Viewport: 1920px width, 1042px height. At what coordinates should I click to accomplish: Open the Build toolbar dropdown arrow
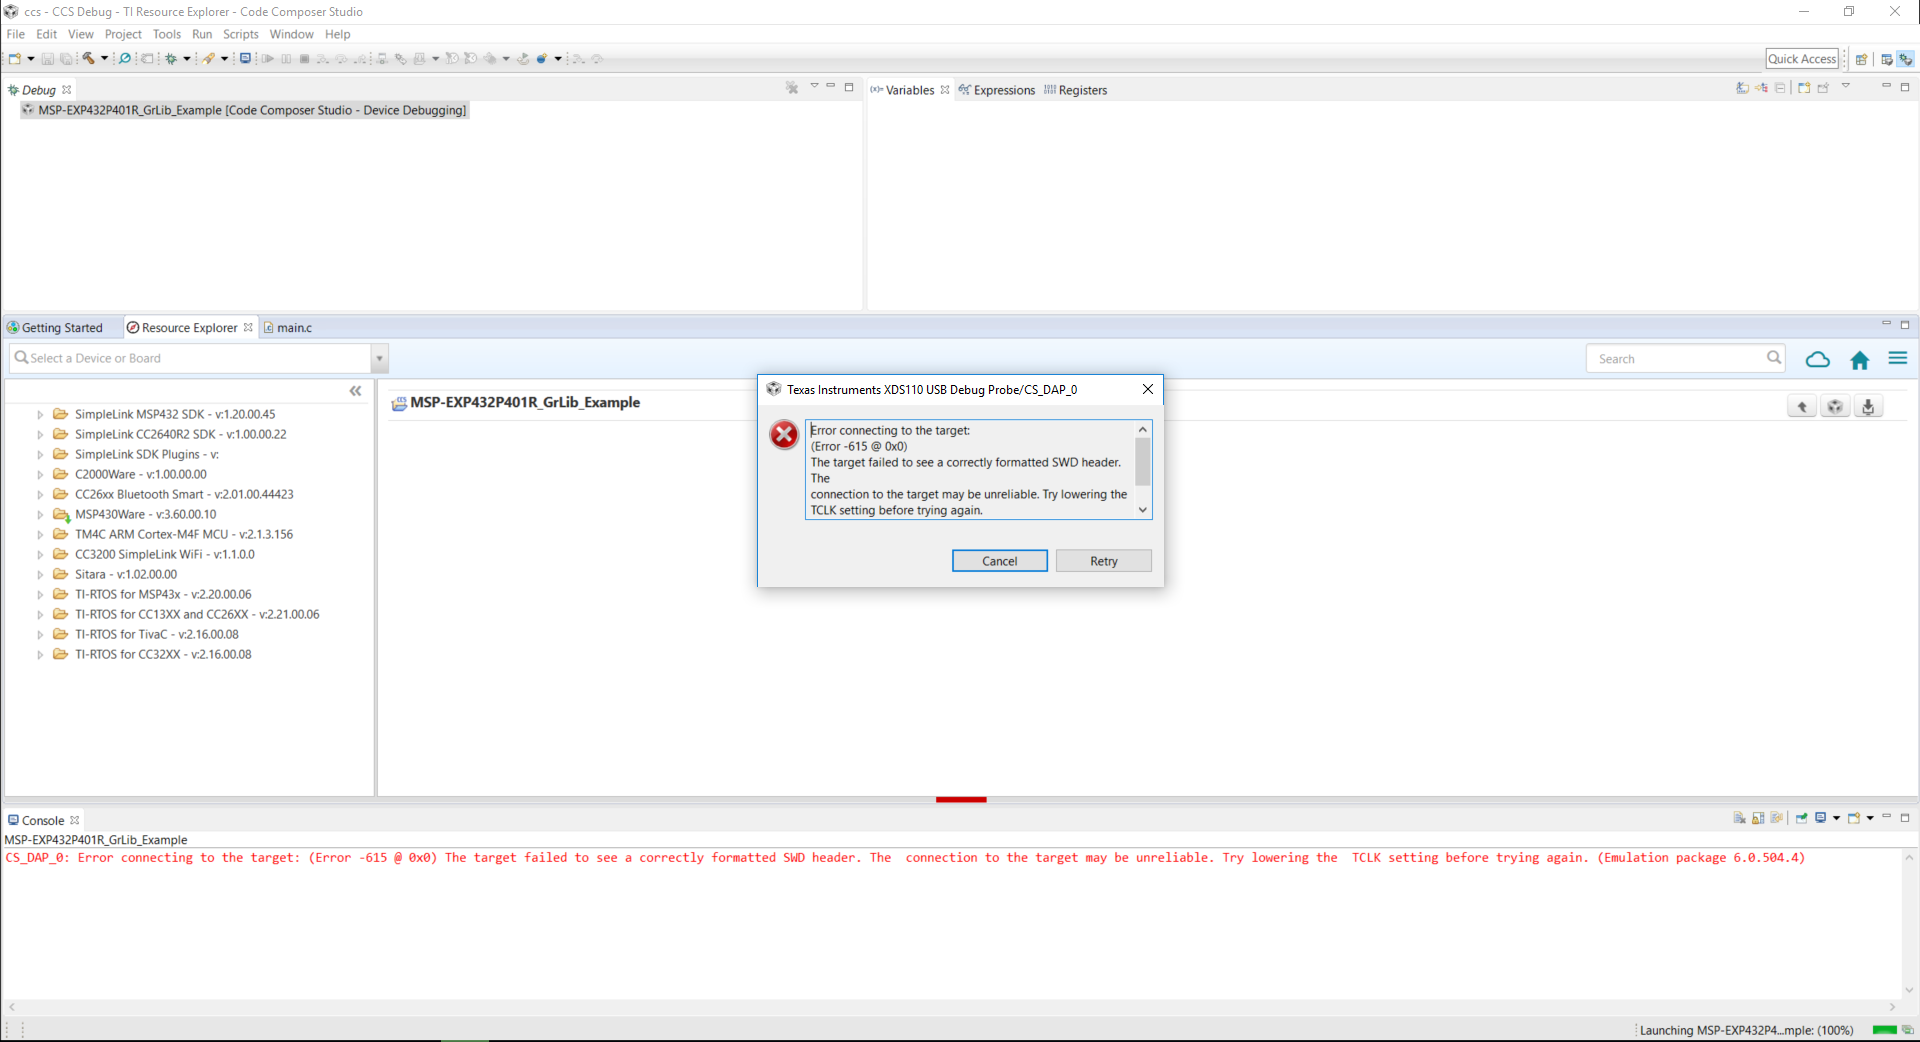point(104,59)
